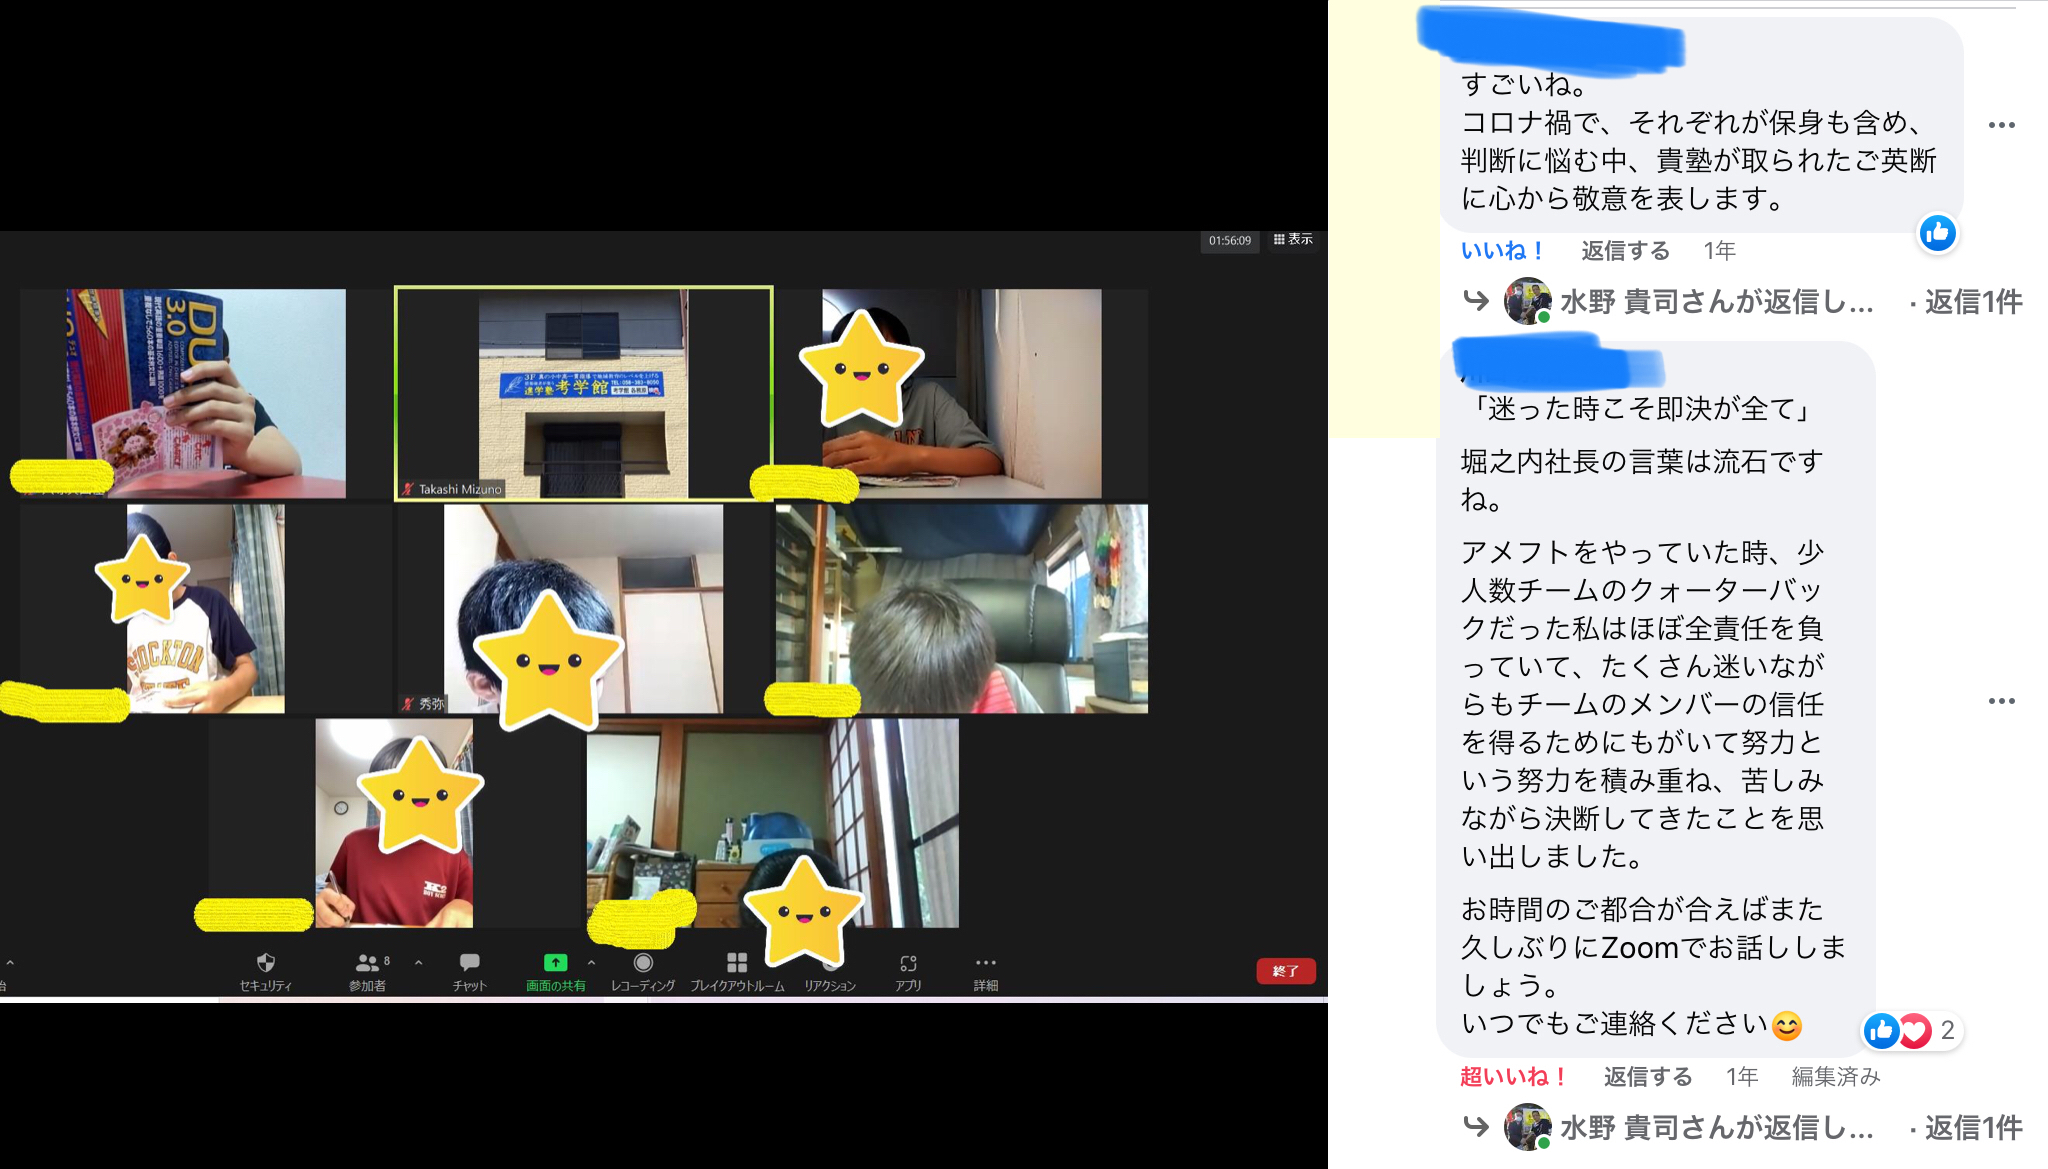The image size is (2048, 1169).
Task: Click 返信する under the first comment
Action: coord(1626,250)
